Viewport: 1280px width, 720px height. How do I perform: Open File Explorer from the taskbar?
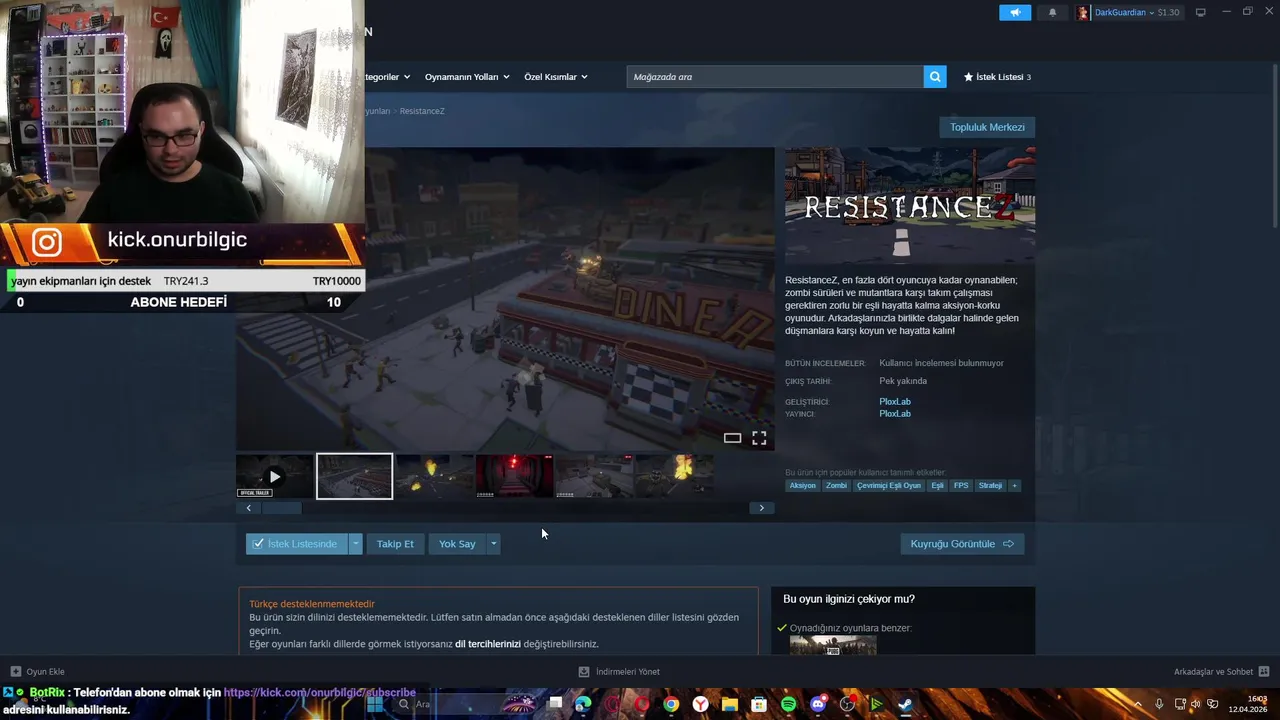tap(730, 704)
